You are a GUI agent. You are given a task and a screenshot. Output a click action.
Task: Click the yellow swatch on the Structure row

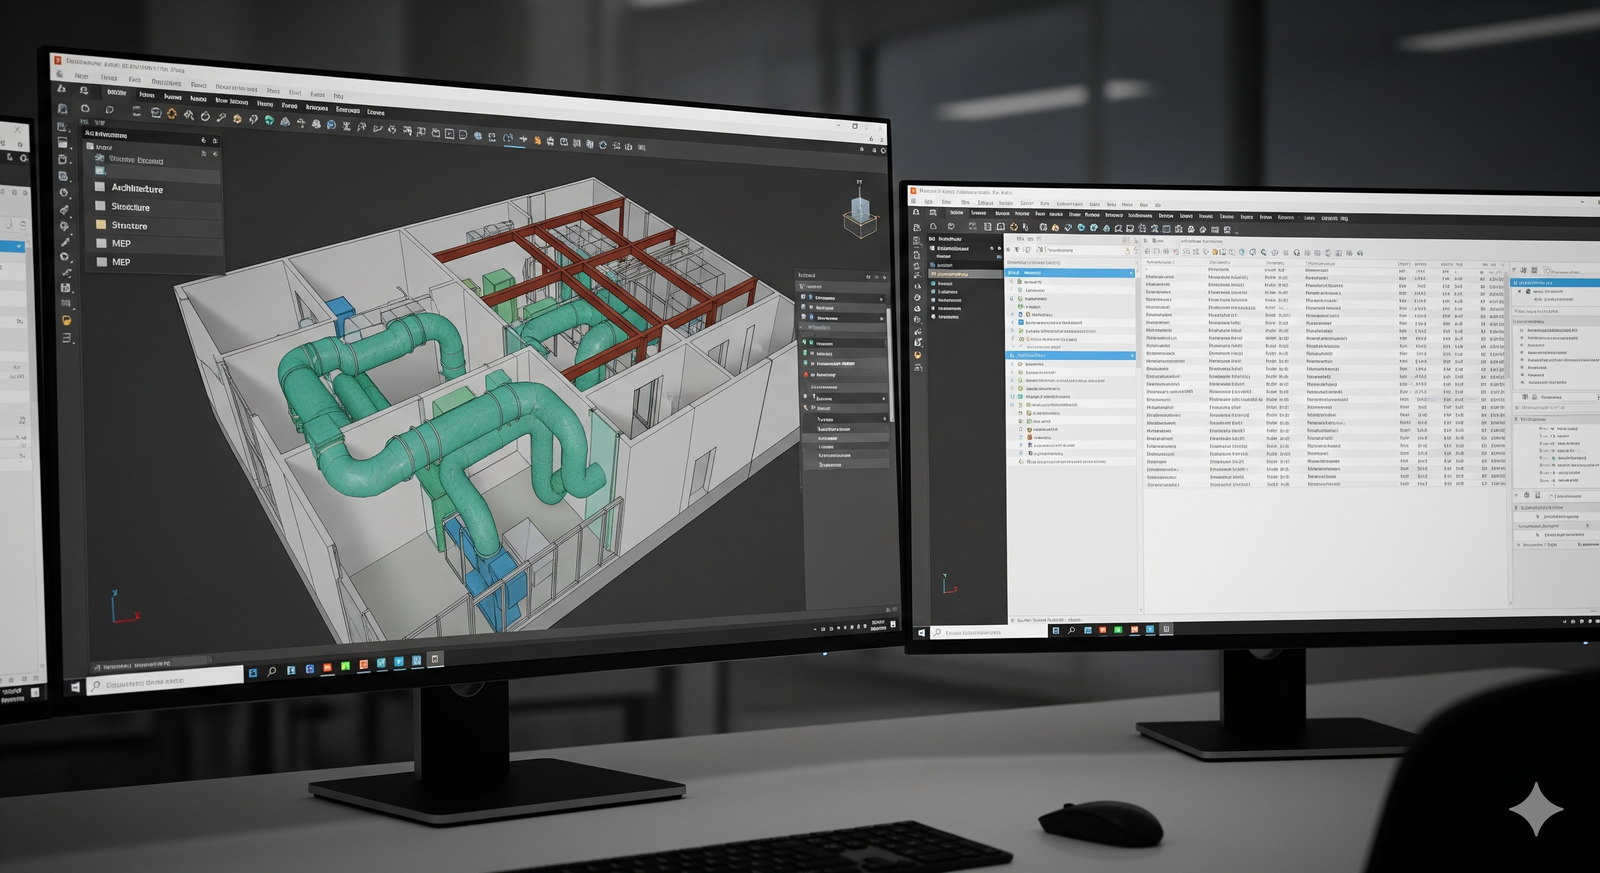tap(100, 225)
